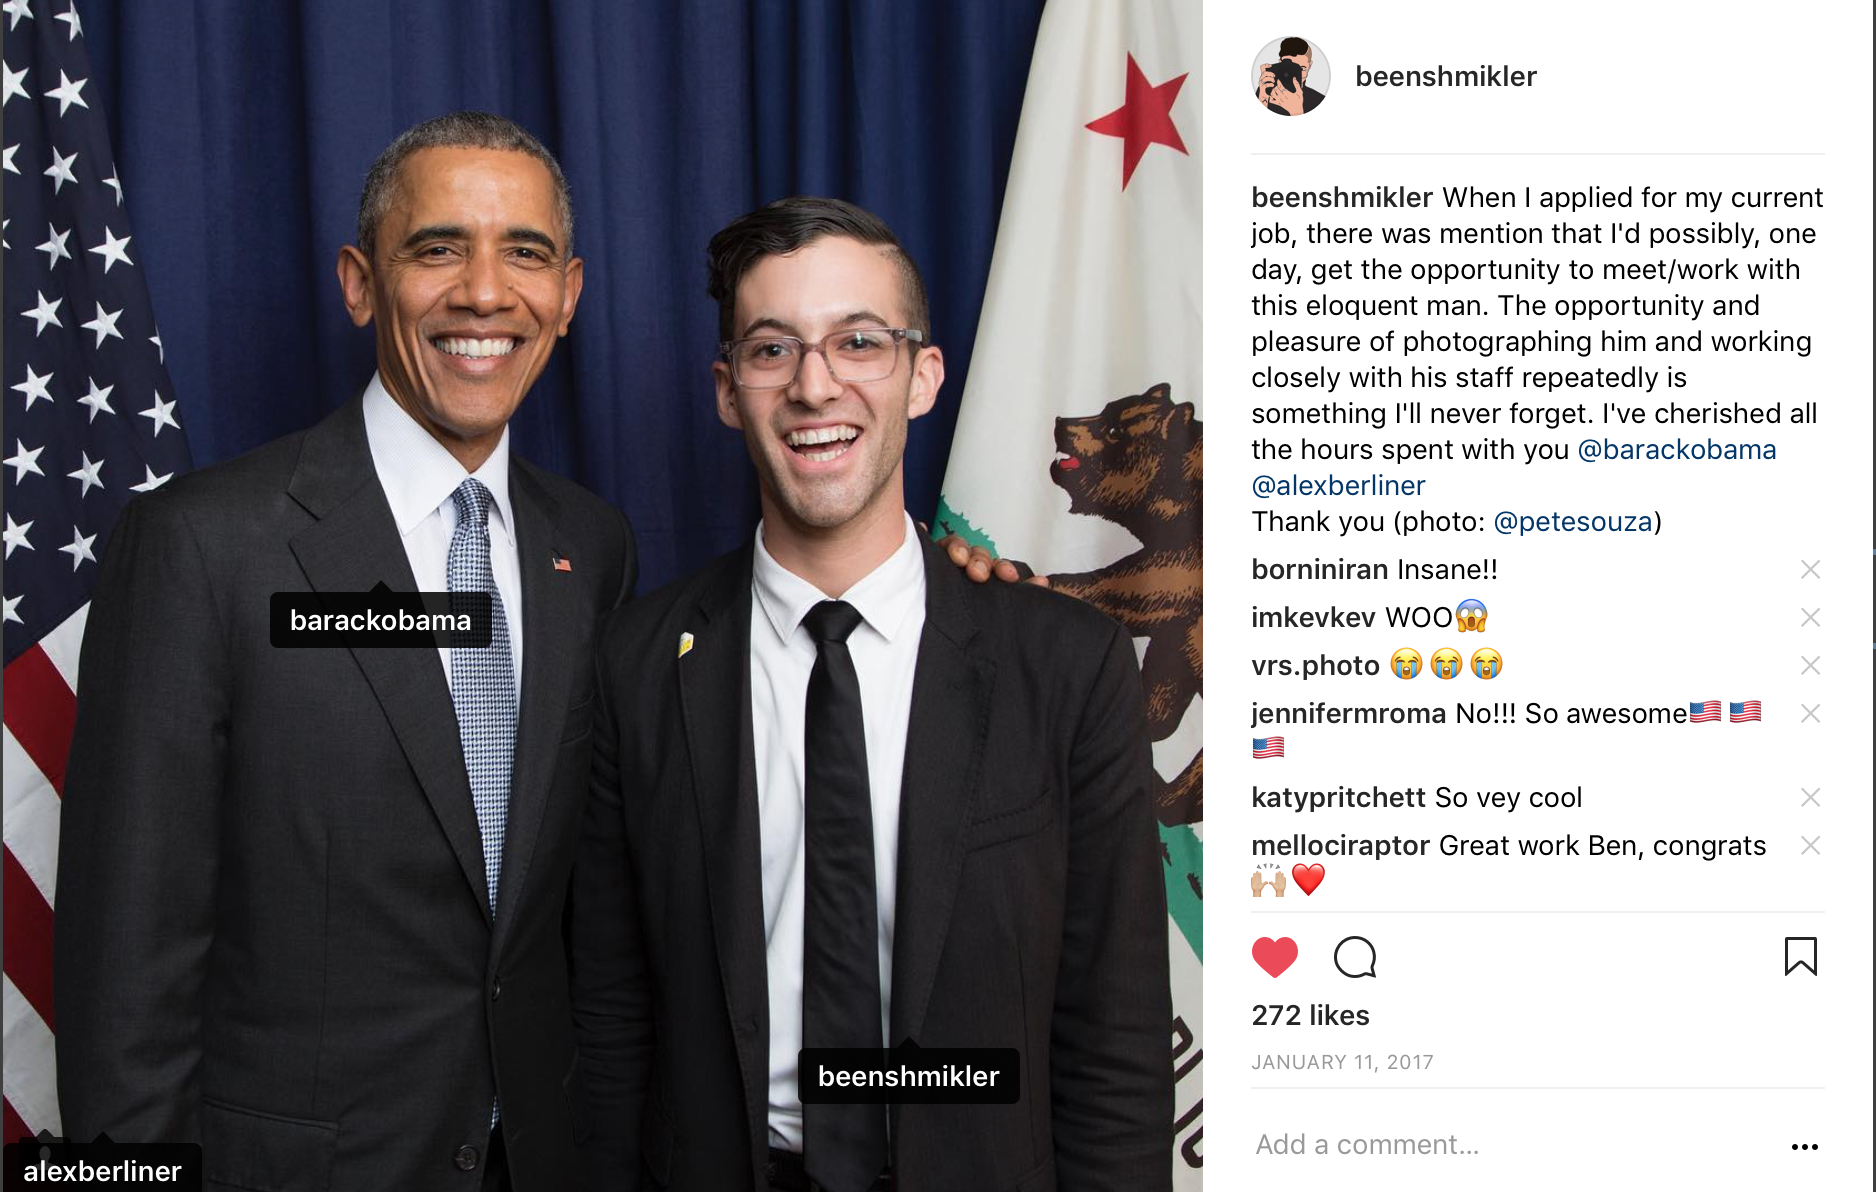1876x1192 pixels.
Task: Remove jennifermroma's comment via X icon
Action: (1810, 713)
